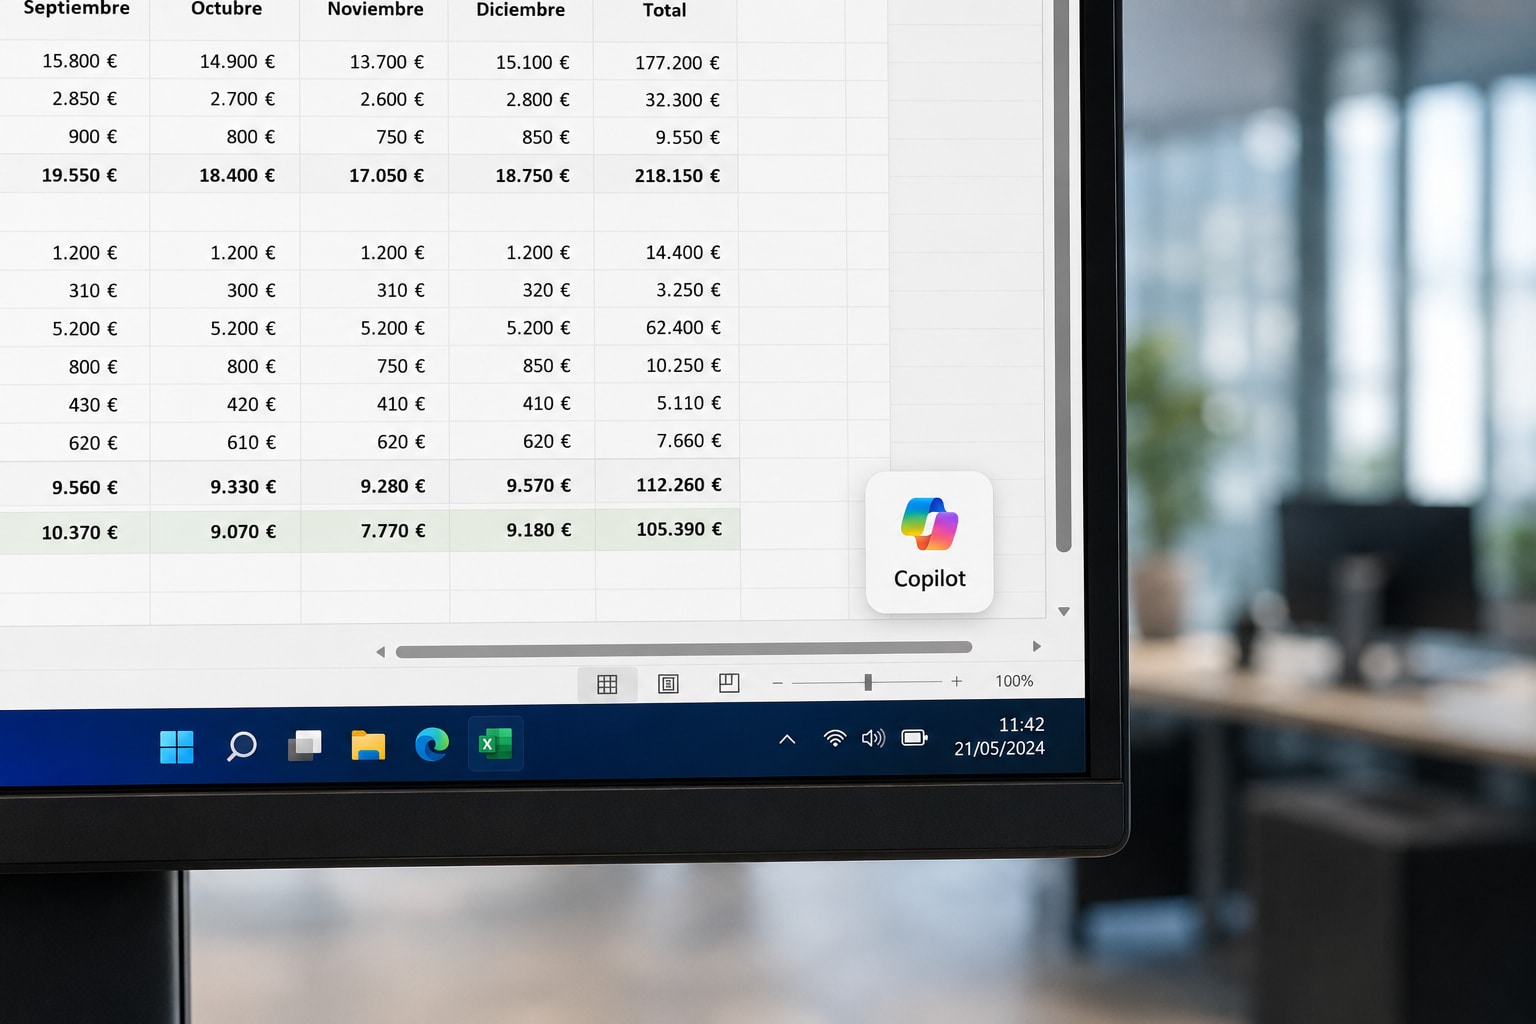Switch to Page Break Preview icon
1536x1024 pixels.
click(x=729, y=683)
